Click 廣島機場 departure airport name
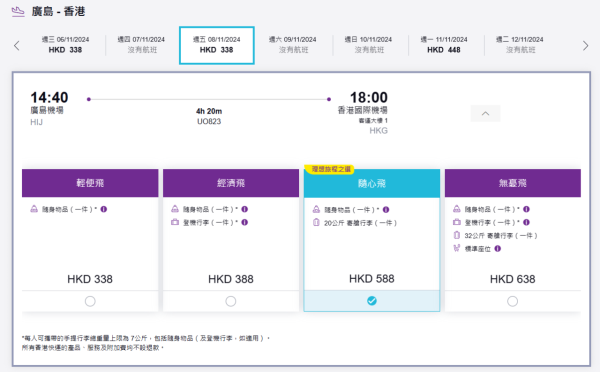Screen dimensions: 600x372 47,110
